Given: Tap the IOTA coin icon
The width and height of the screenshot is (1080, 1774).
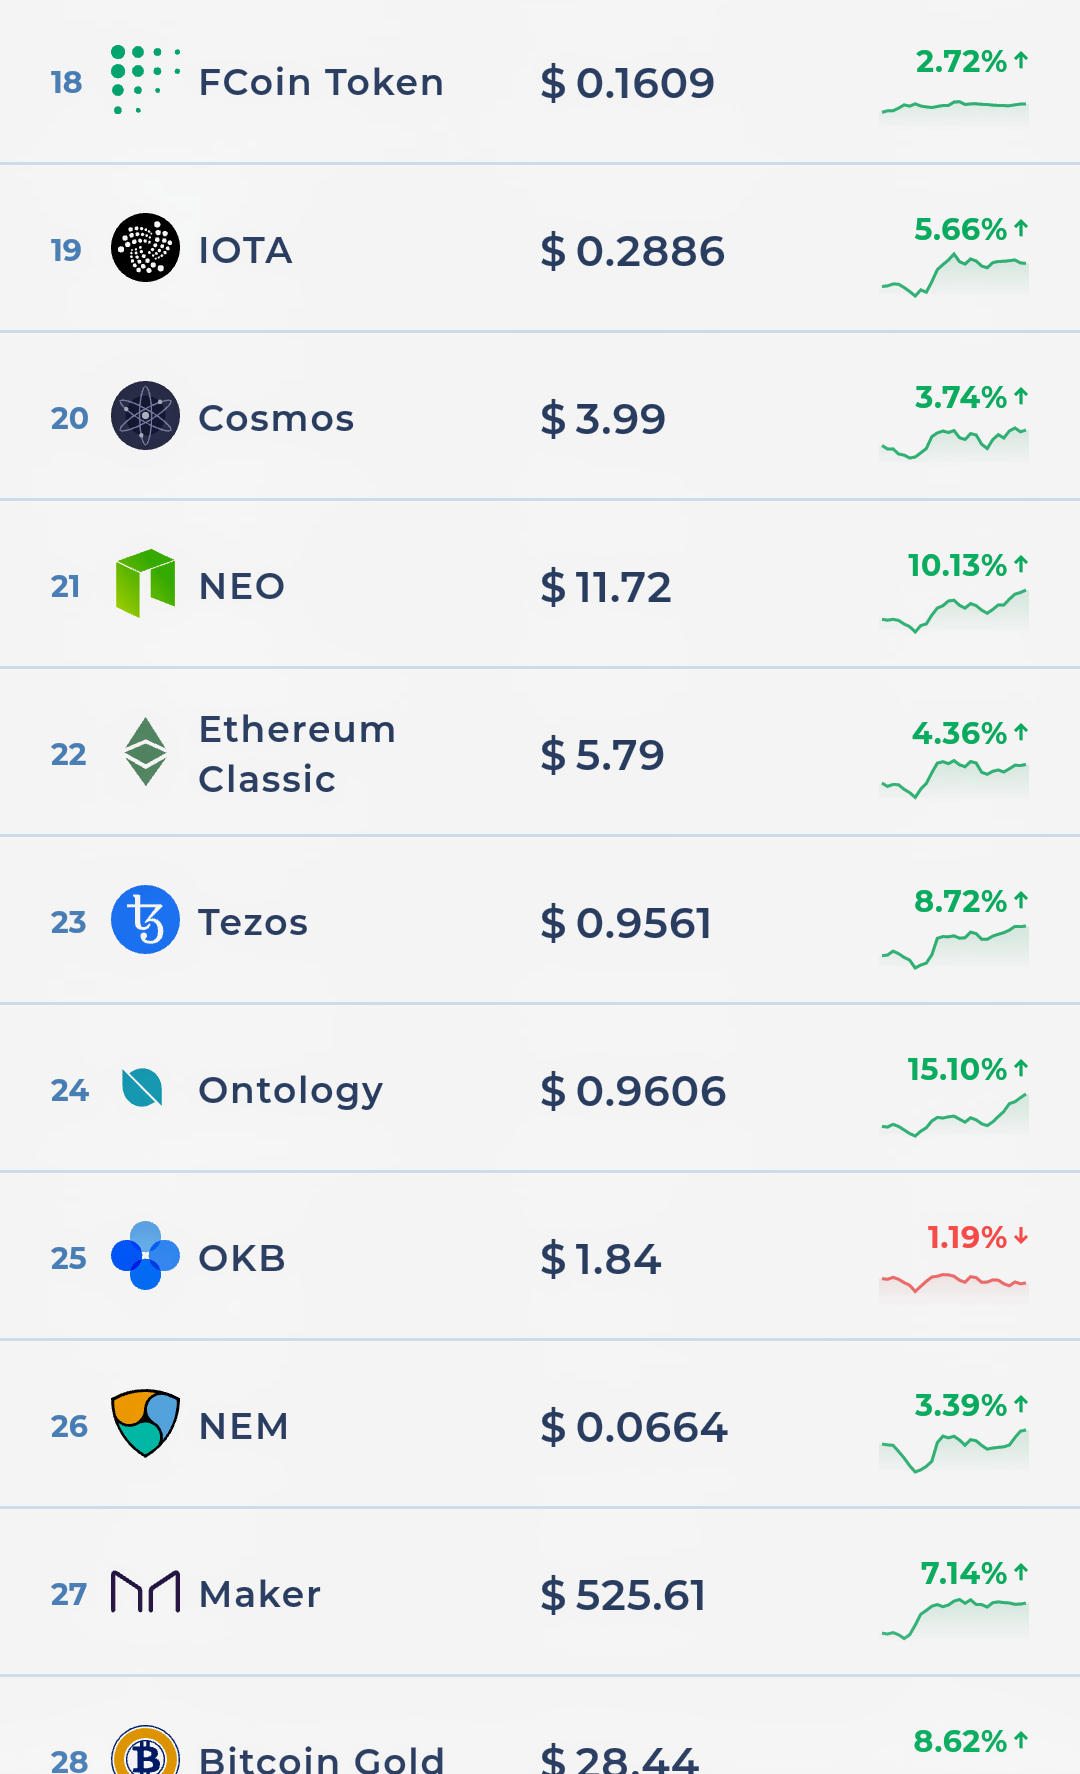Looking at the screenshot, I should click(x=145, y=248).
